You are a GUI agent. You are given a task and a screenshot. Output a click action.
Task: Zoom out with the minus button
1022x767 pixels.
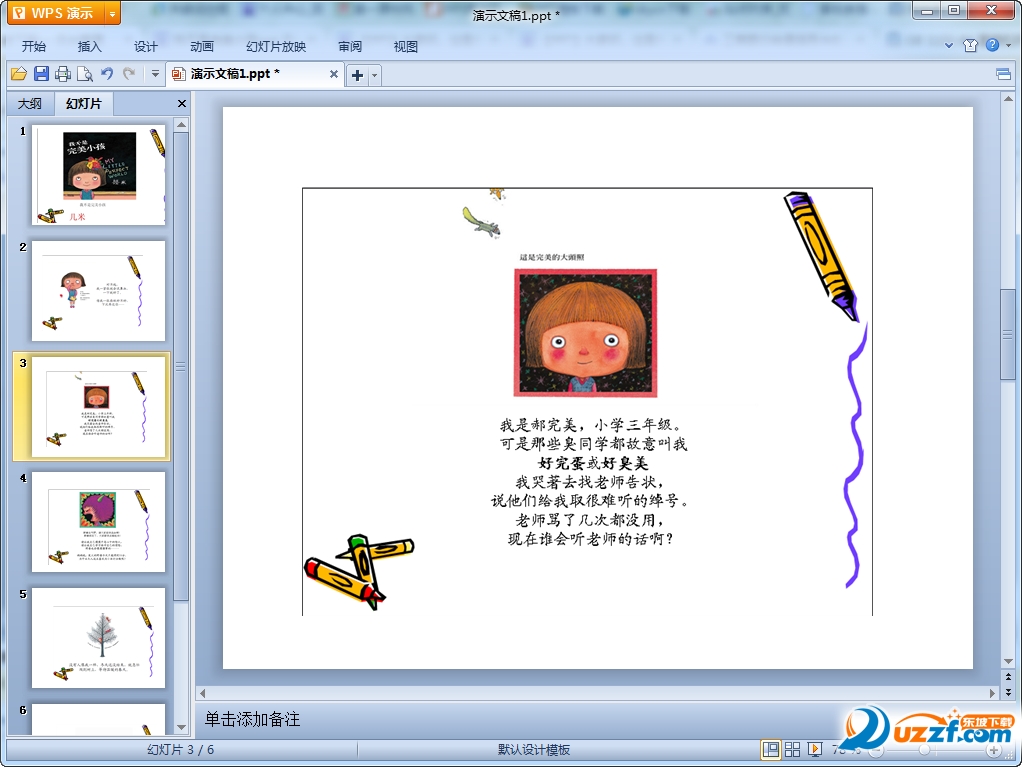pos(877,751)
